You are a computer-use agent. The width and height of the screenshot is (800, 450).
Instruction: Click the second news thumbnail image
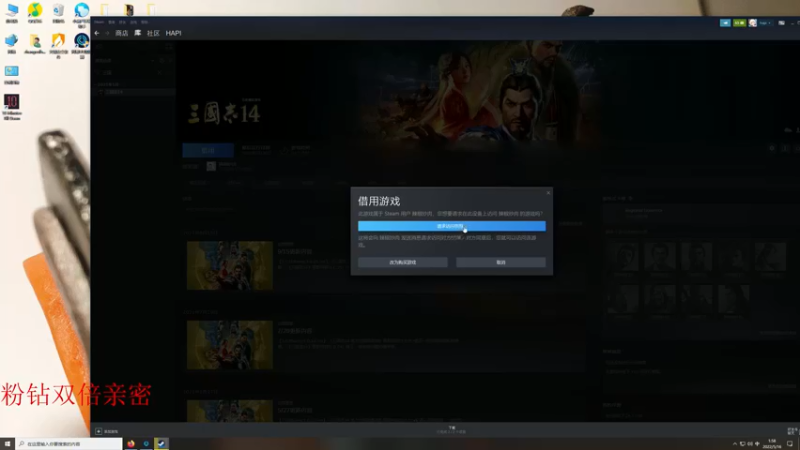(x=230, y=345)
